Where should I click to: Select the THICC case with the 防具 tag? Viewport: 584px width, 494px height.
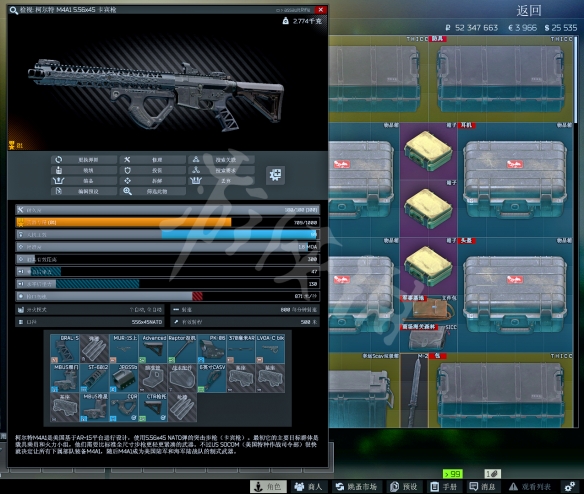click(501, 79)
